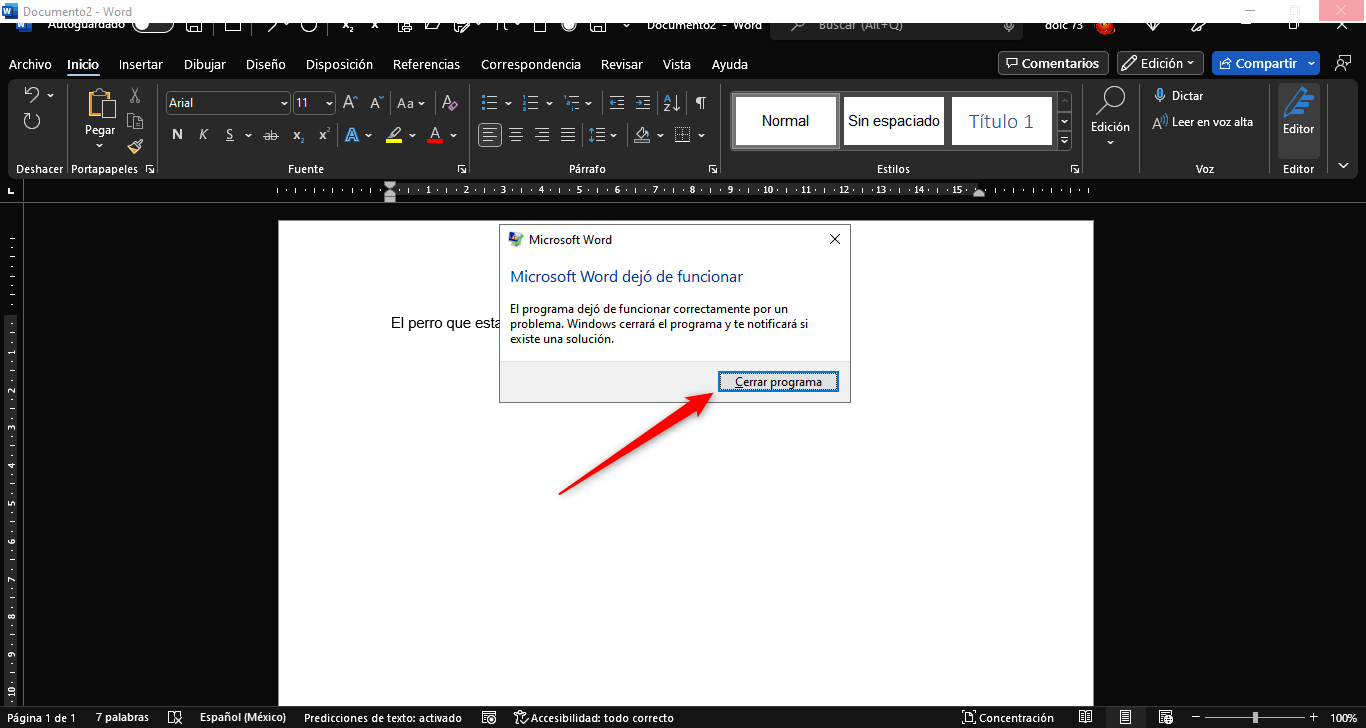
Task: Click the borders icon
Action: point(683,135)
